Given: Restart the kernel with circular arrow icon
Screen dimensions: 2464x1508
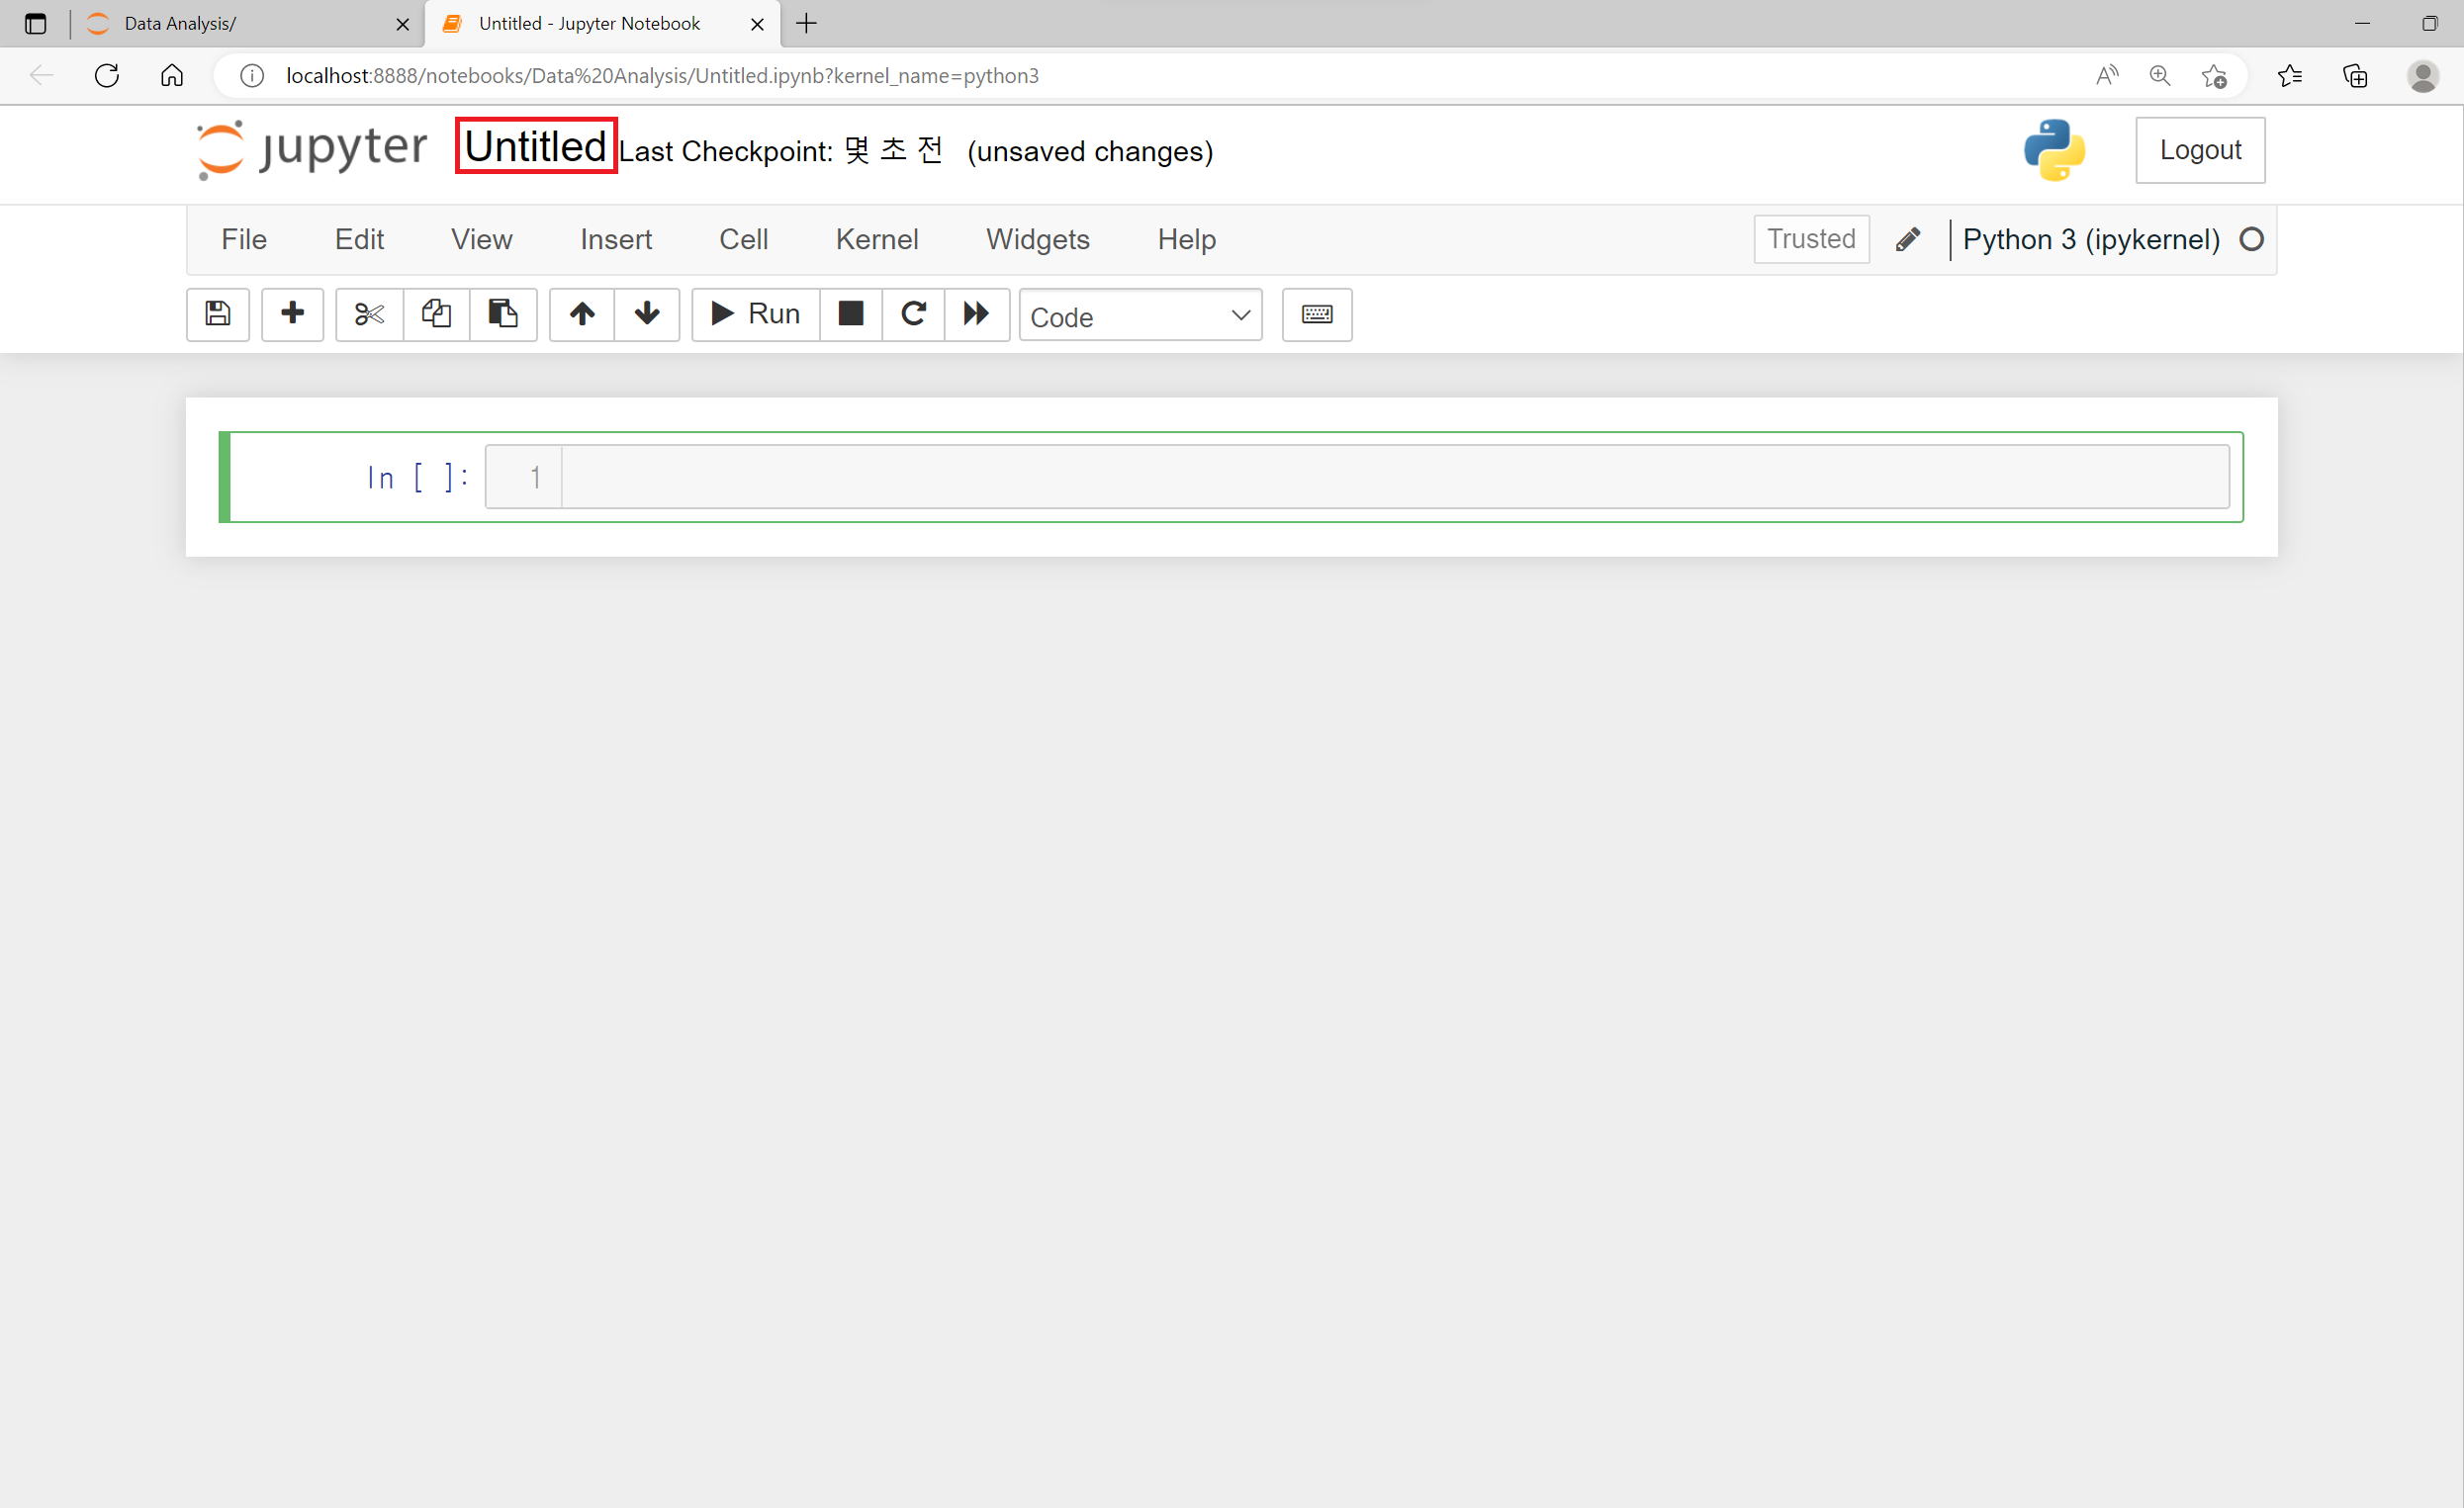Looking at the screenshot, I should [913, 314].
